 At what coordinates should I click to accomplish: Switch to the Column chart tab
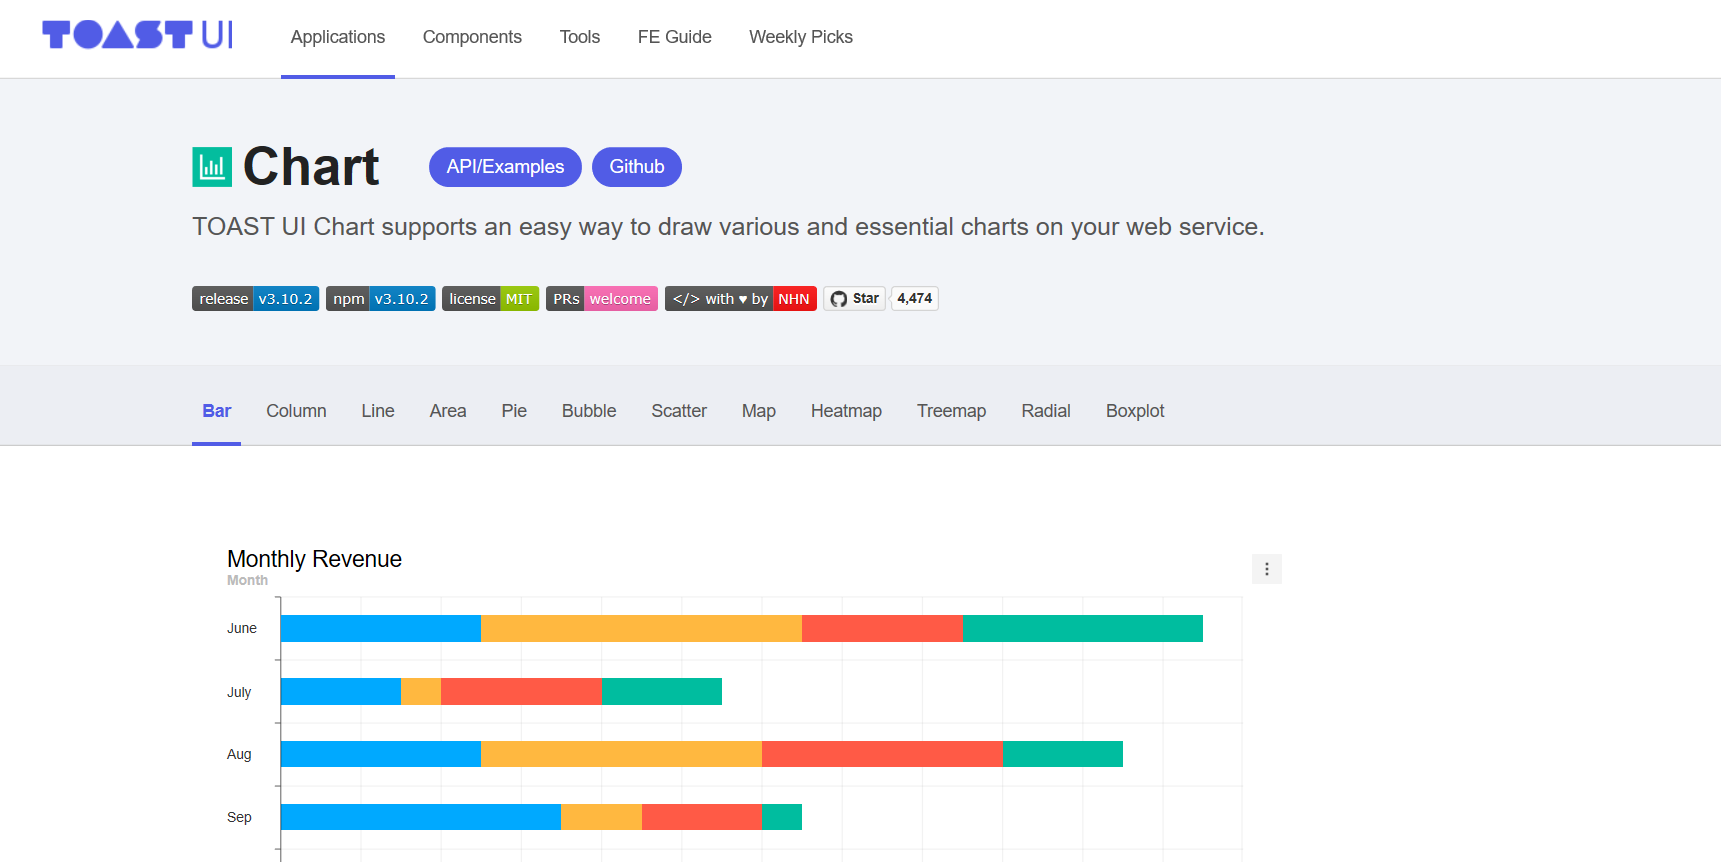click(296, 411)
